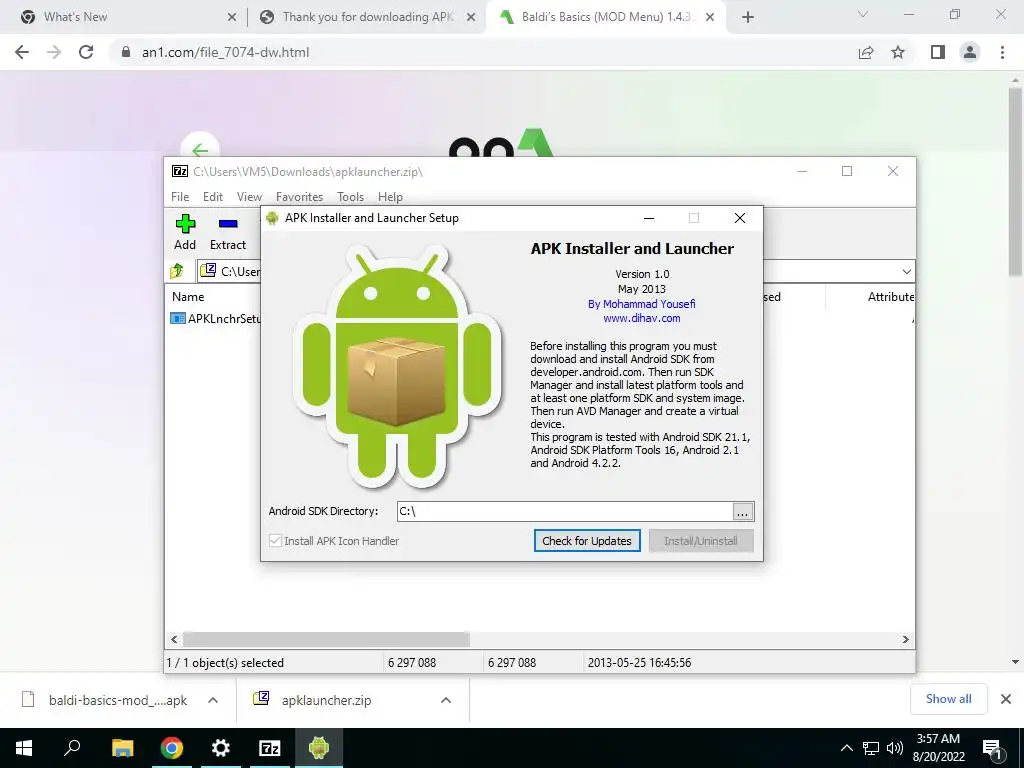Click the 7-Zip horizontal scrollbar thumb
The width and height of the screenshot is (1024, 768).
coord(326,639)
